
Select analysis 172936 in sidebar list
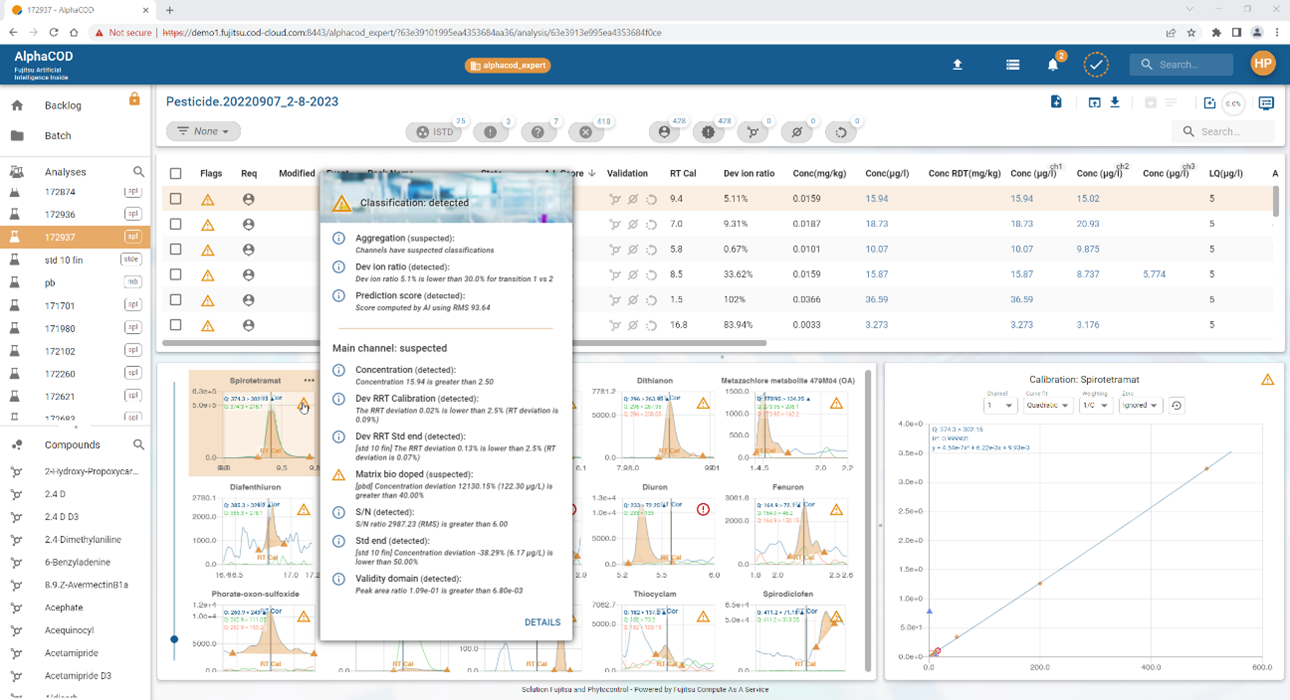click(60, 214)
